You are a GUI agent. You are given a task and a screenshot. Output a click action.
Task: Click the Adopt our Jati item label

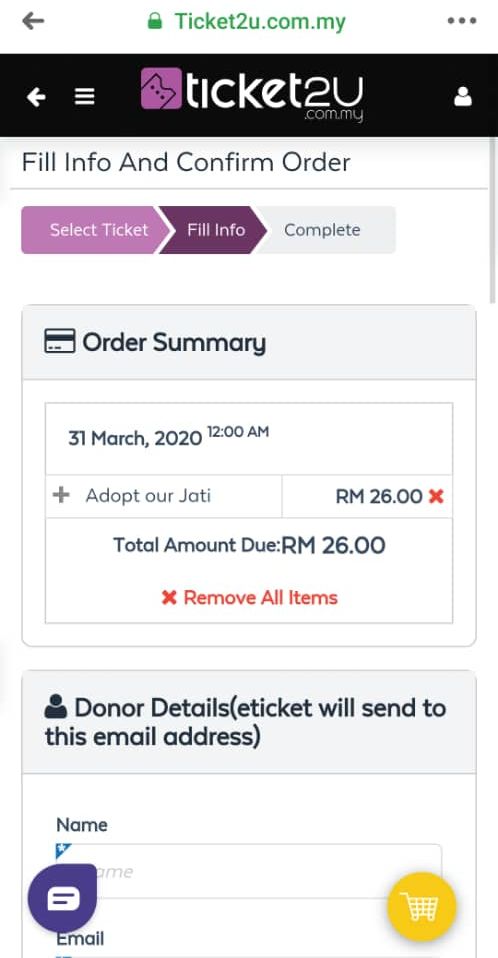148,495
